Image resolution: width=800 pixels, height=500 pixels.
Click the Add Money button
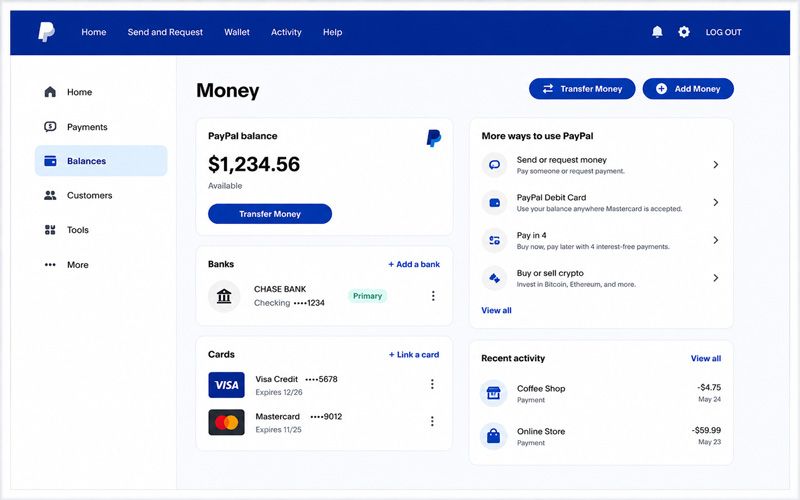(x=688, y=89)
